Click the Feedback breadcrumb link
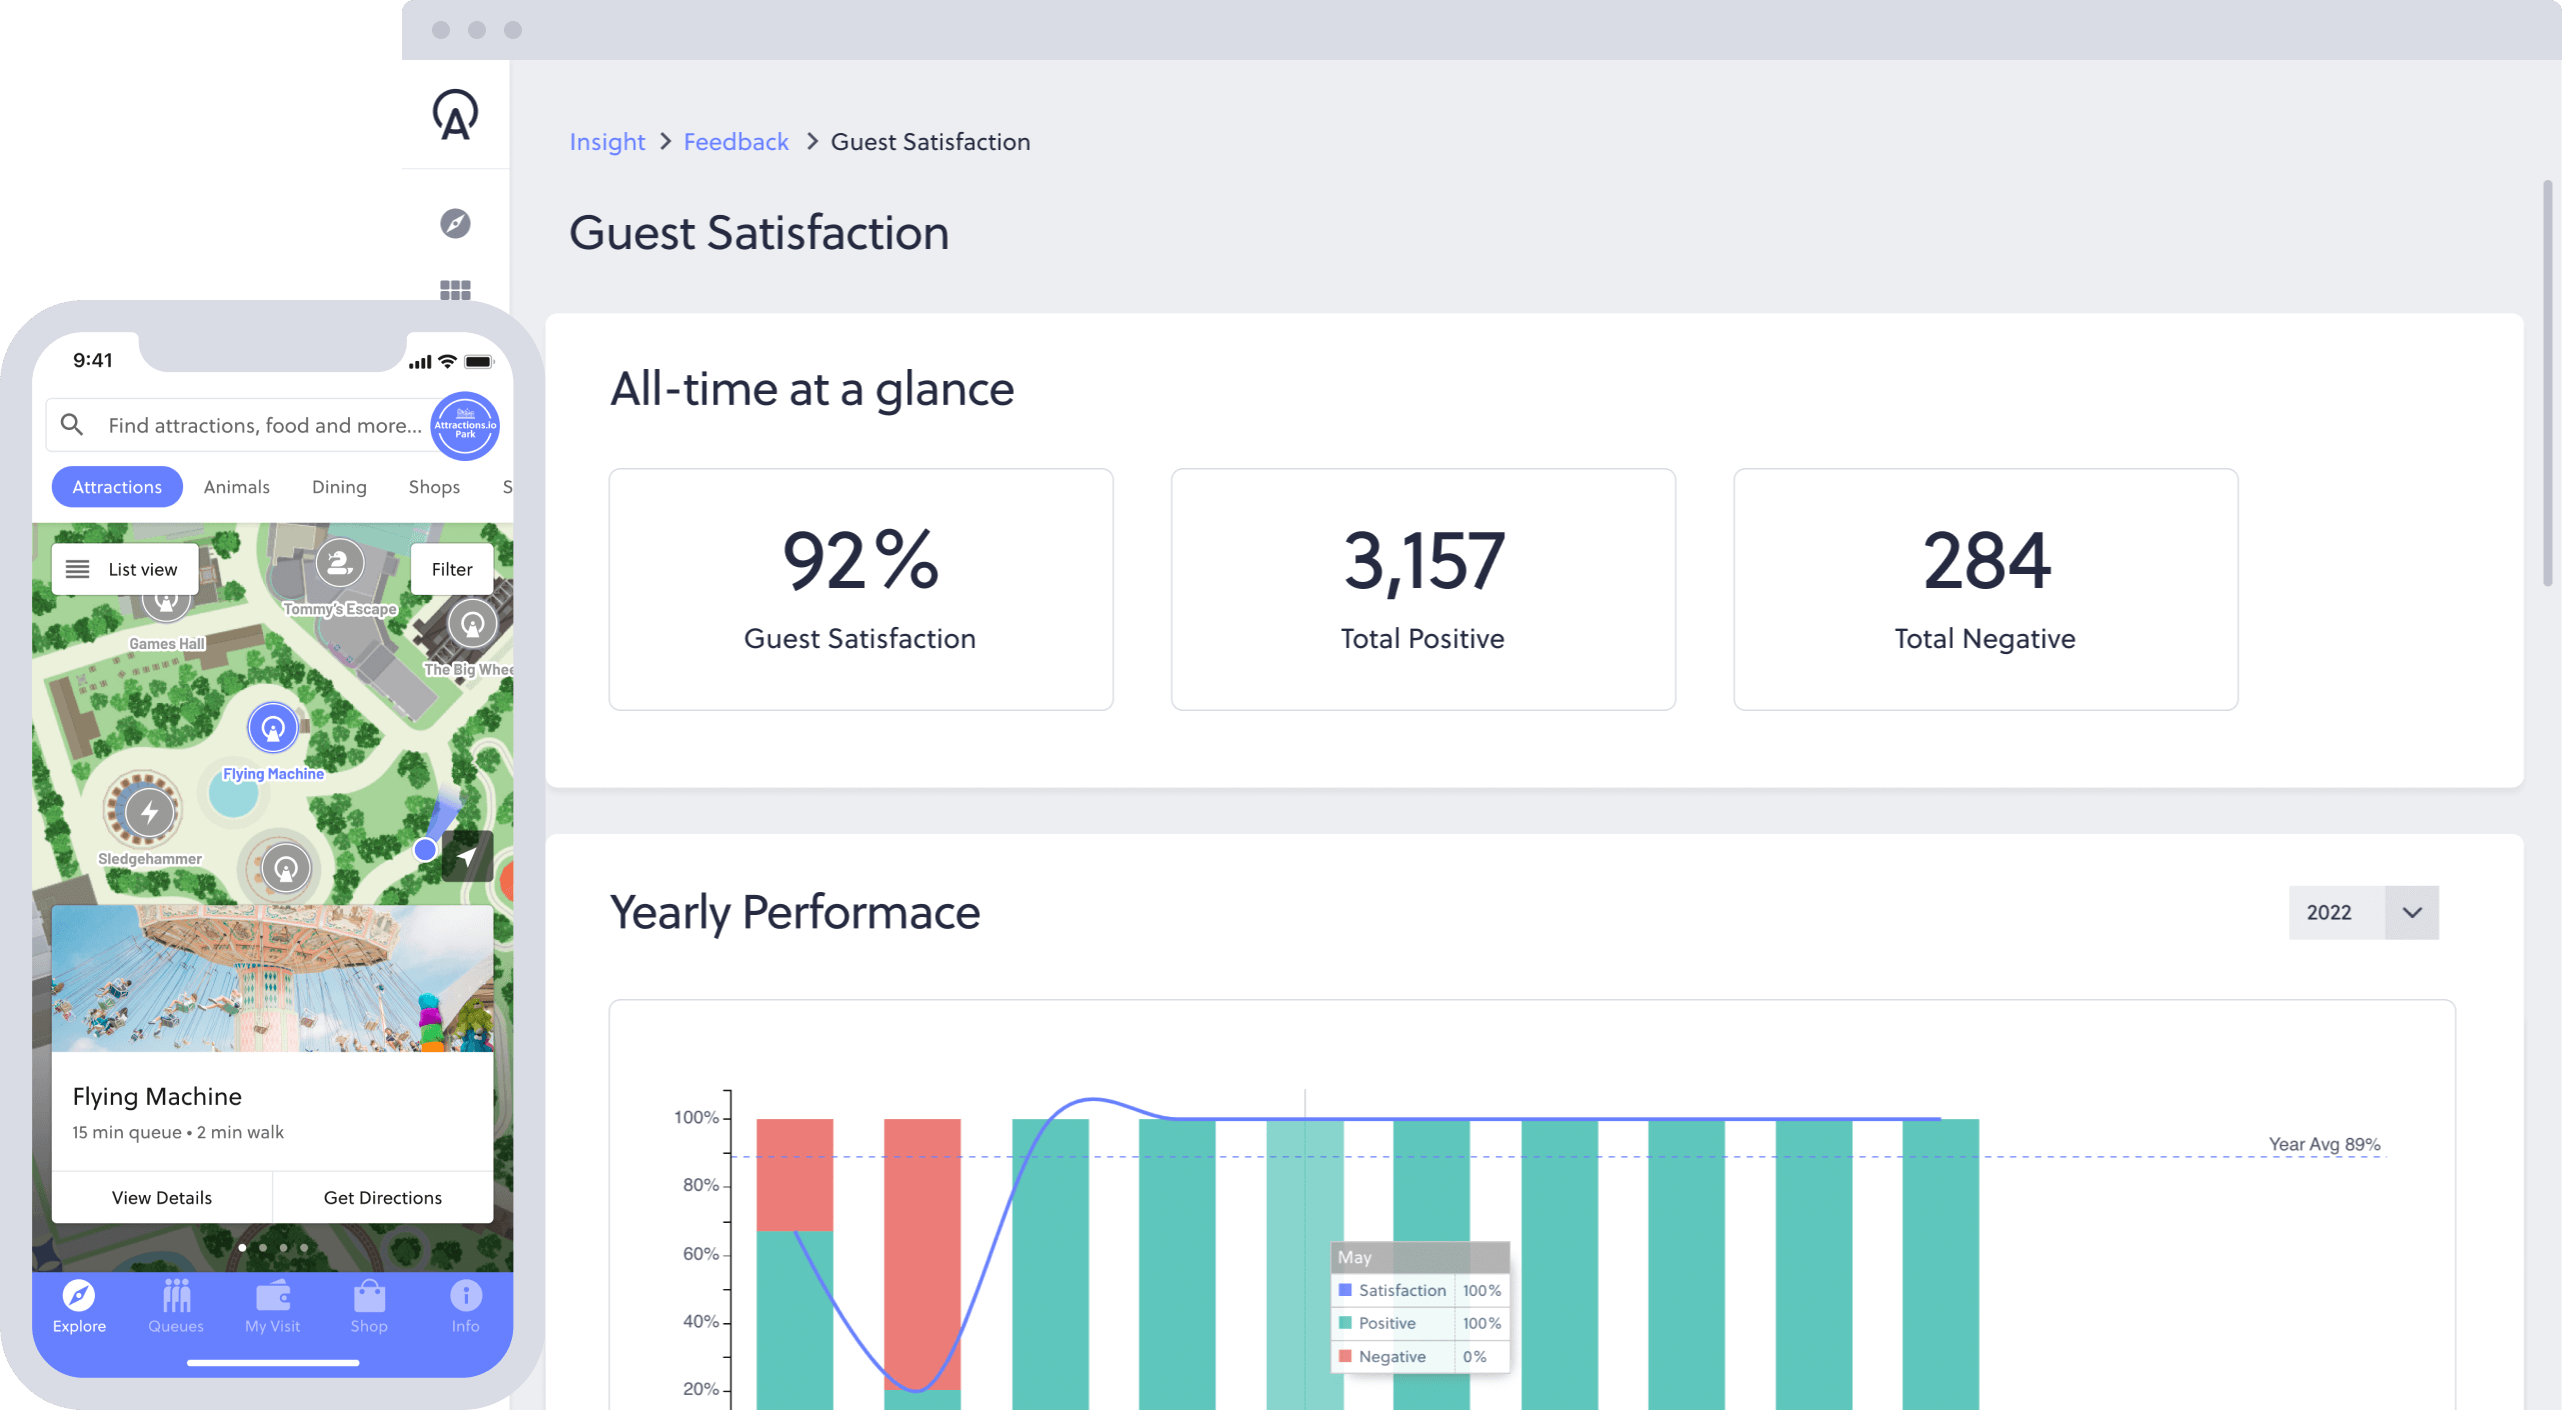This screenshot has height=1411, width=2563. coord(736,142)
